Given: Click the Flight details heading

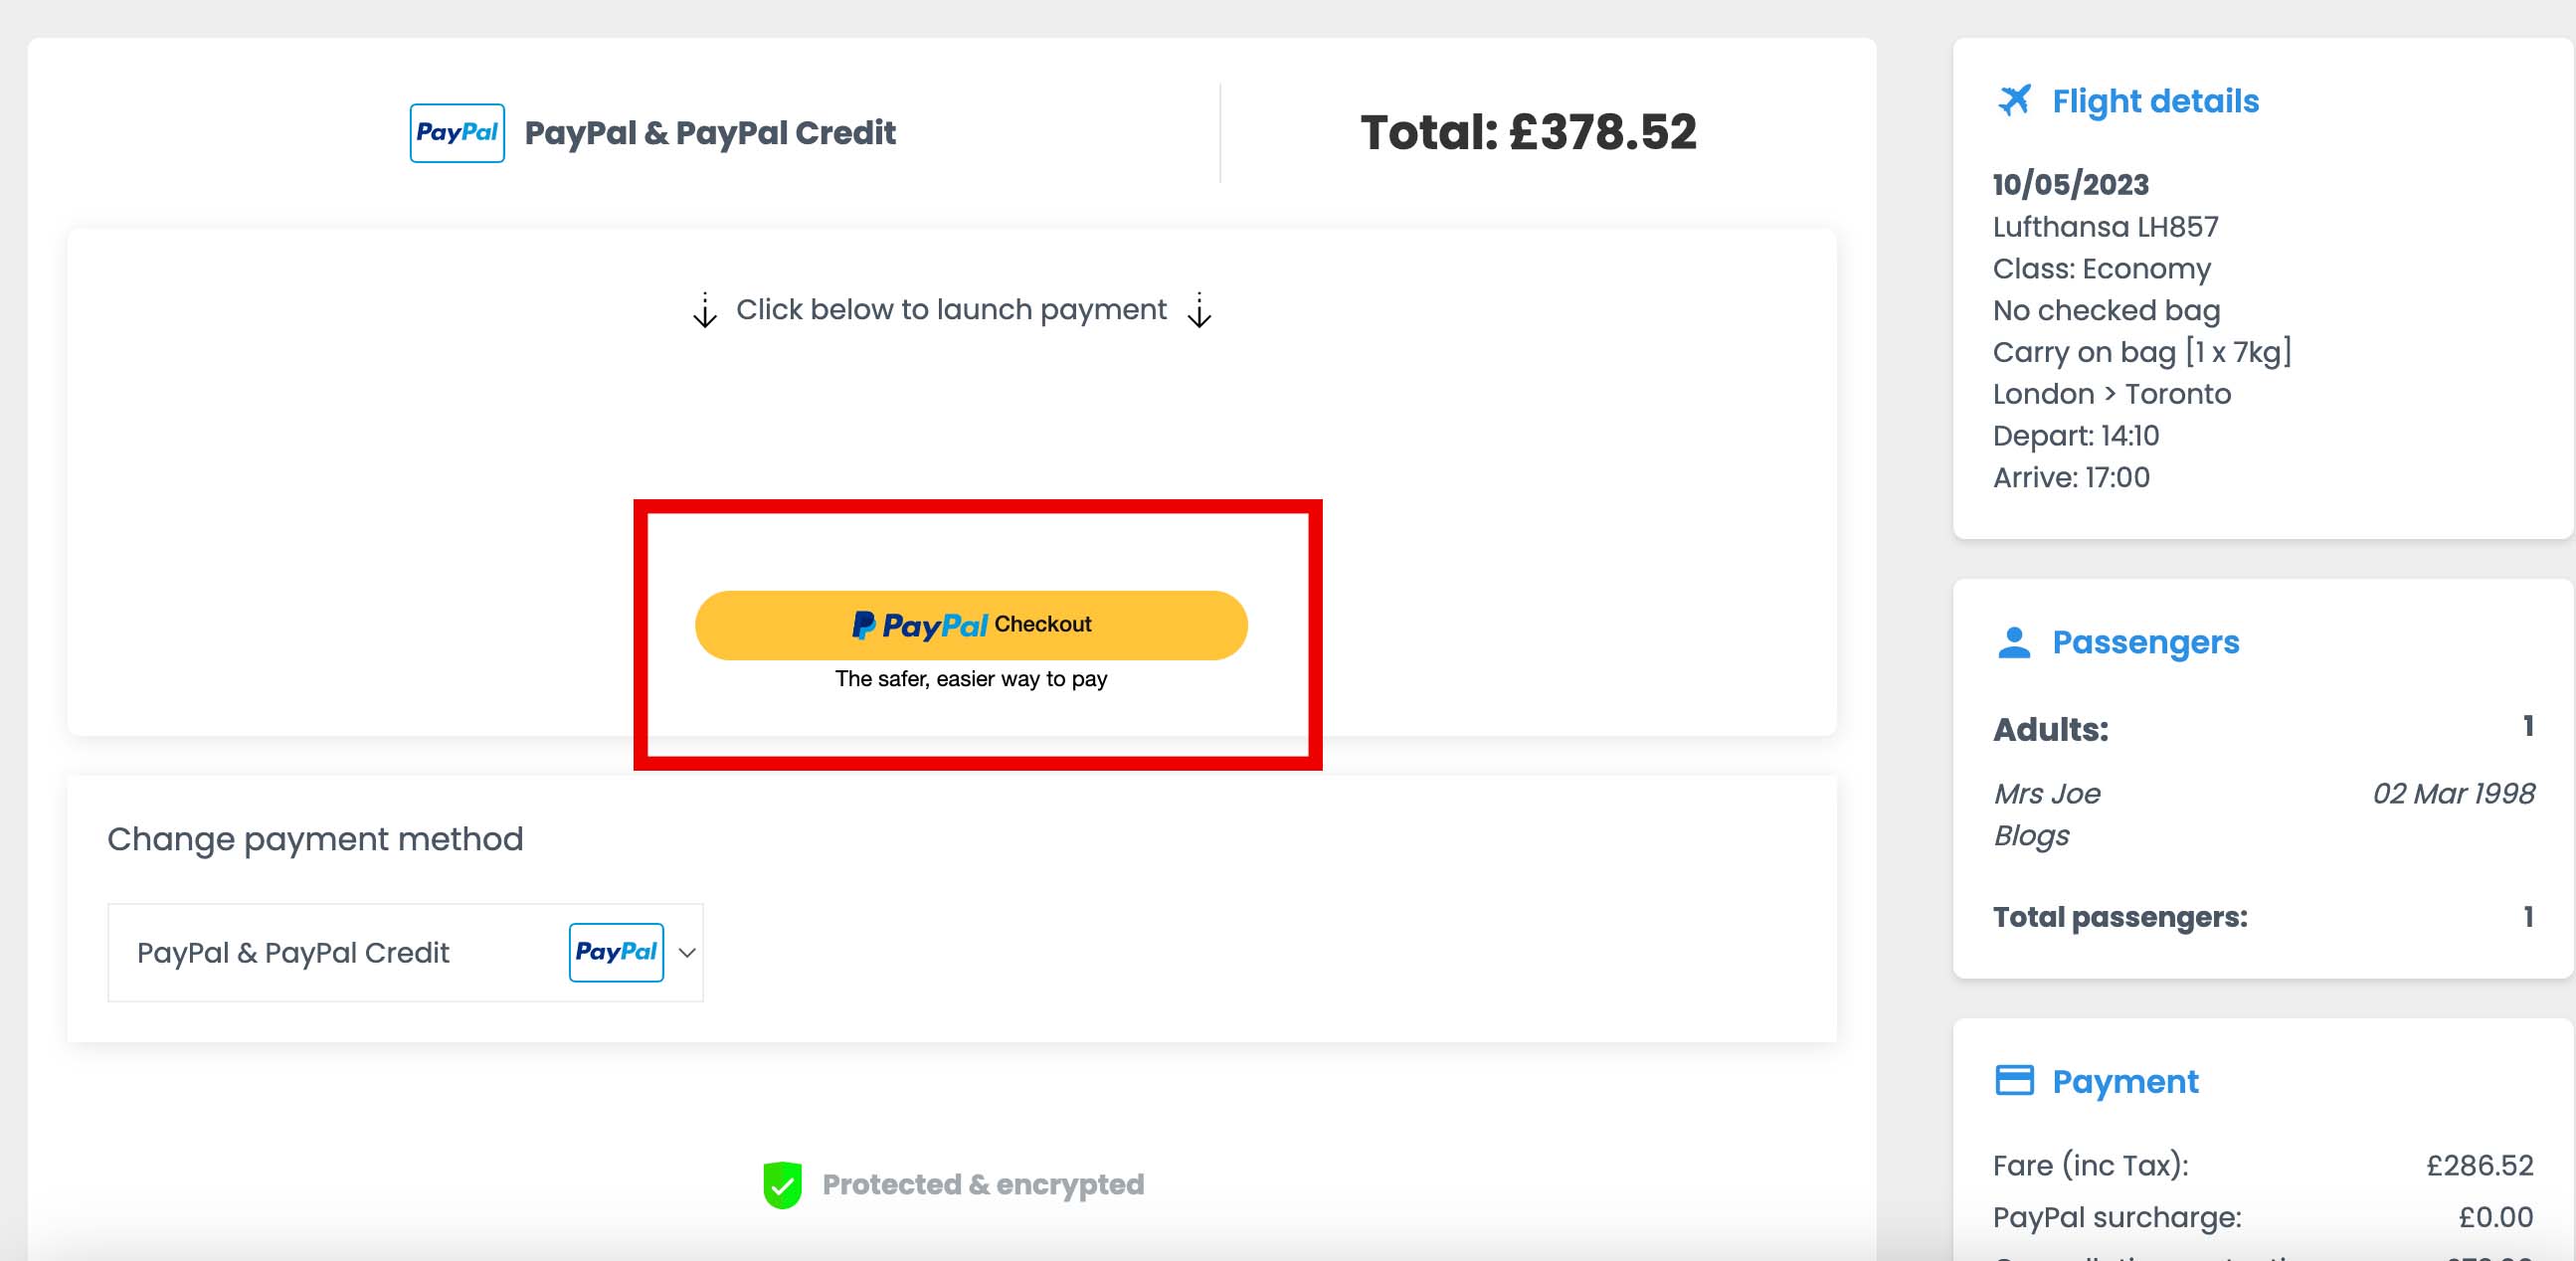Looking at the screenshot, I should (x=2155, y=101).
